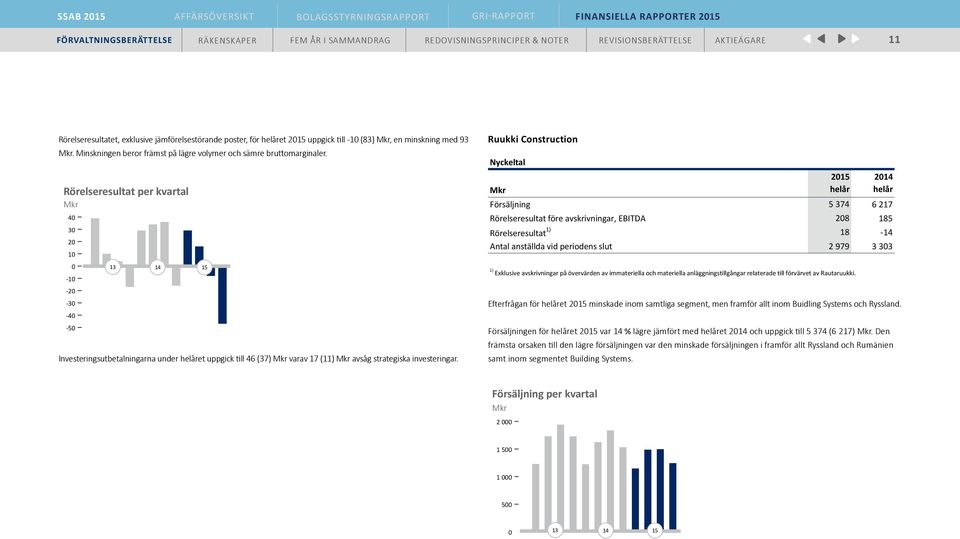This screenshot has height=539, width=960.
Task: Select the 2014 helår column header
Action: (882, 183)
